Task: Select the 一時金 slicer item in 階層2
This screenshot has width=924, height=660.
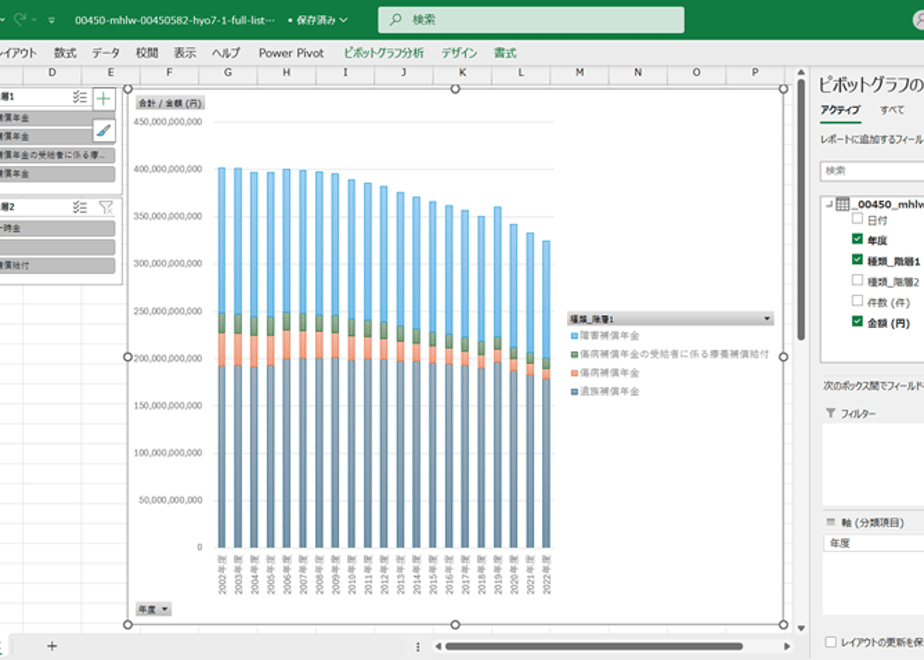Action: pos(57,228)
